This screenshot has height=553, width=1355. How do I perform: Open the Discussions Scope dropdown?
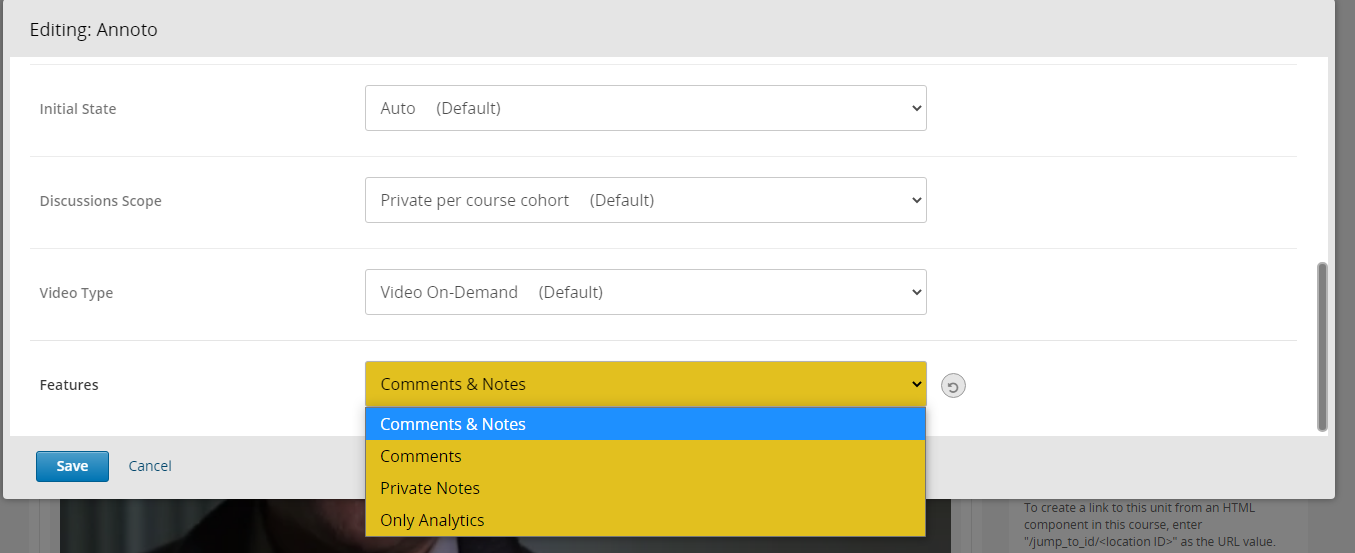[x=646, y=200]
